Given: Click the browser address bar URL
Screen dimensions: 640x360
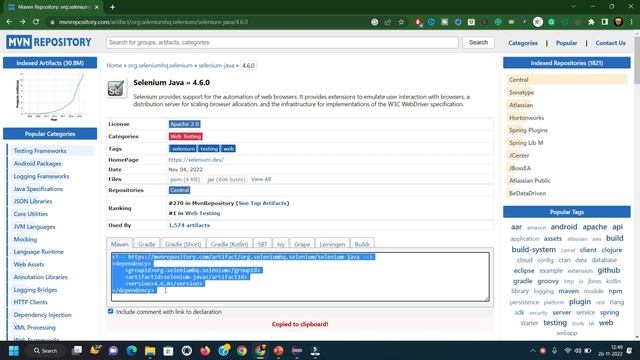Looking at the screenshot, I should (x=153, y=22).
